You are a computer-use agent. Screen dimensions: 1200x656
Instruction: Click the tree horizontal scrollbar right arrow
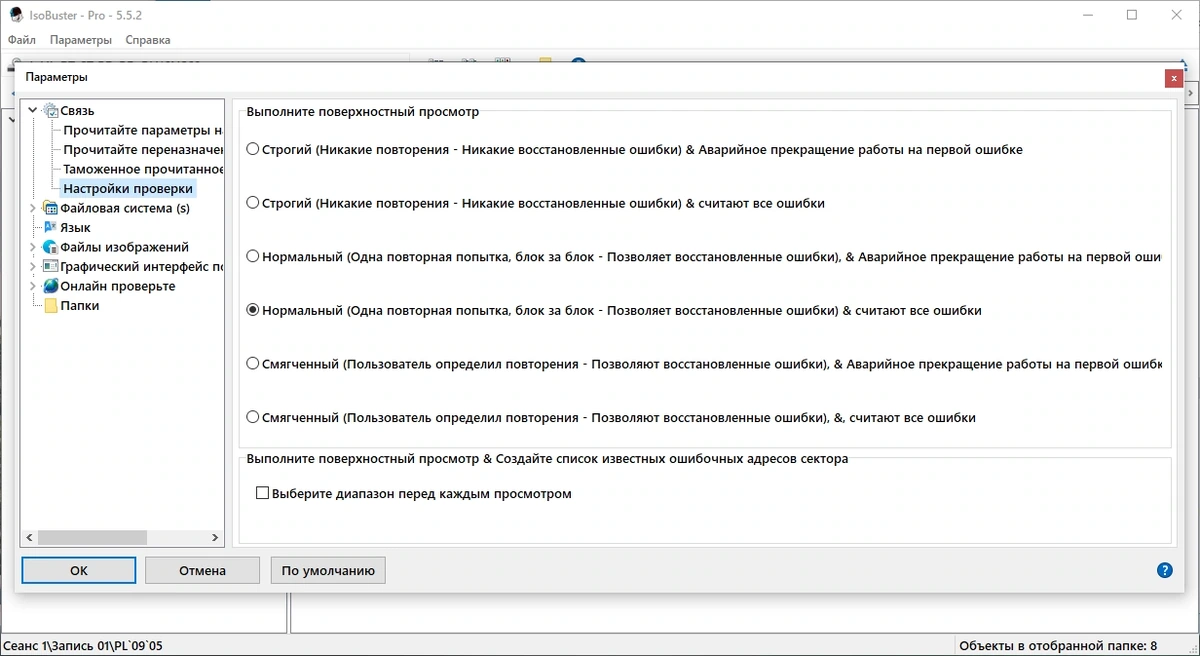point(215,538)
